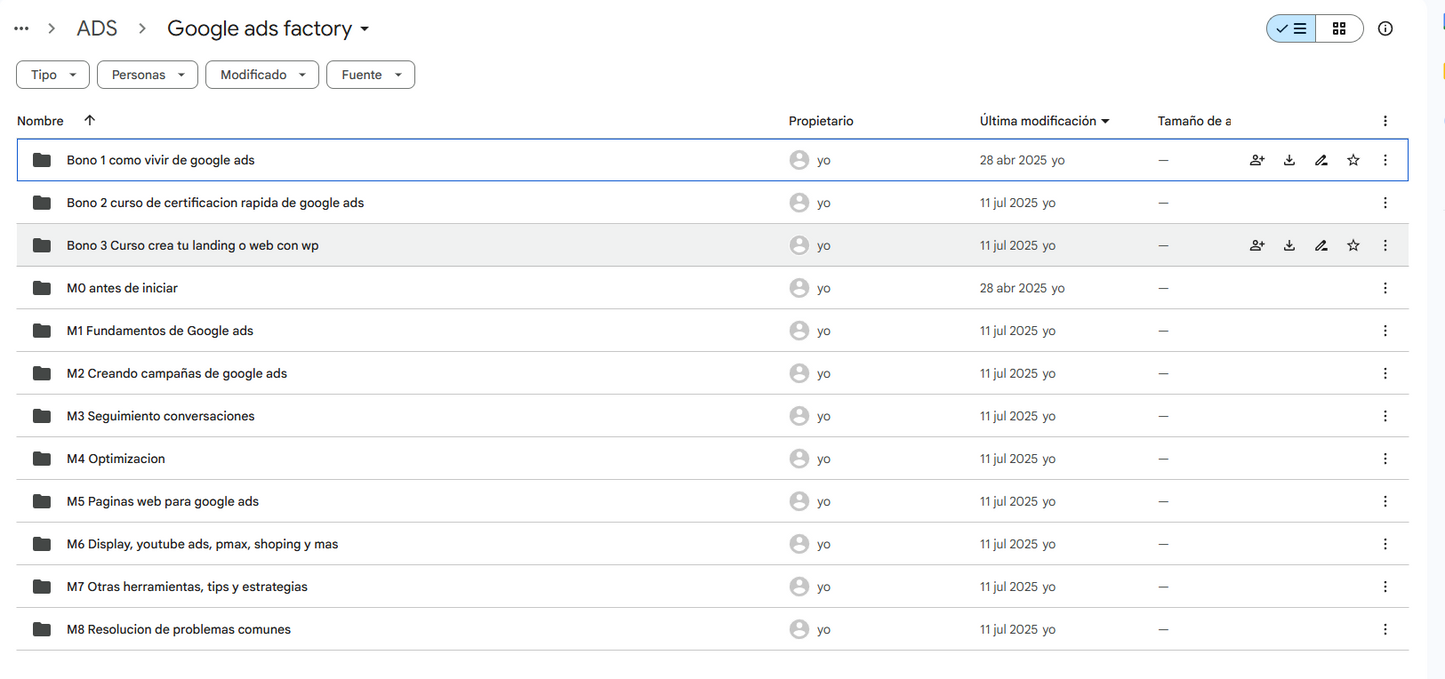Switch to grid layout view

tap(1339, 29)
